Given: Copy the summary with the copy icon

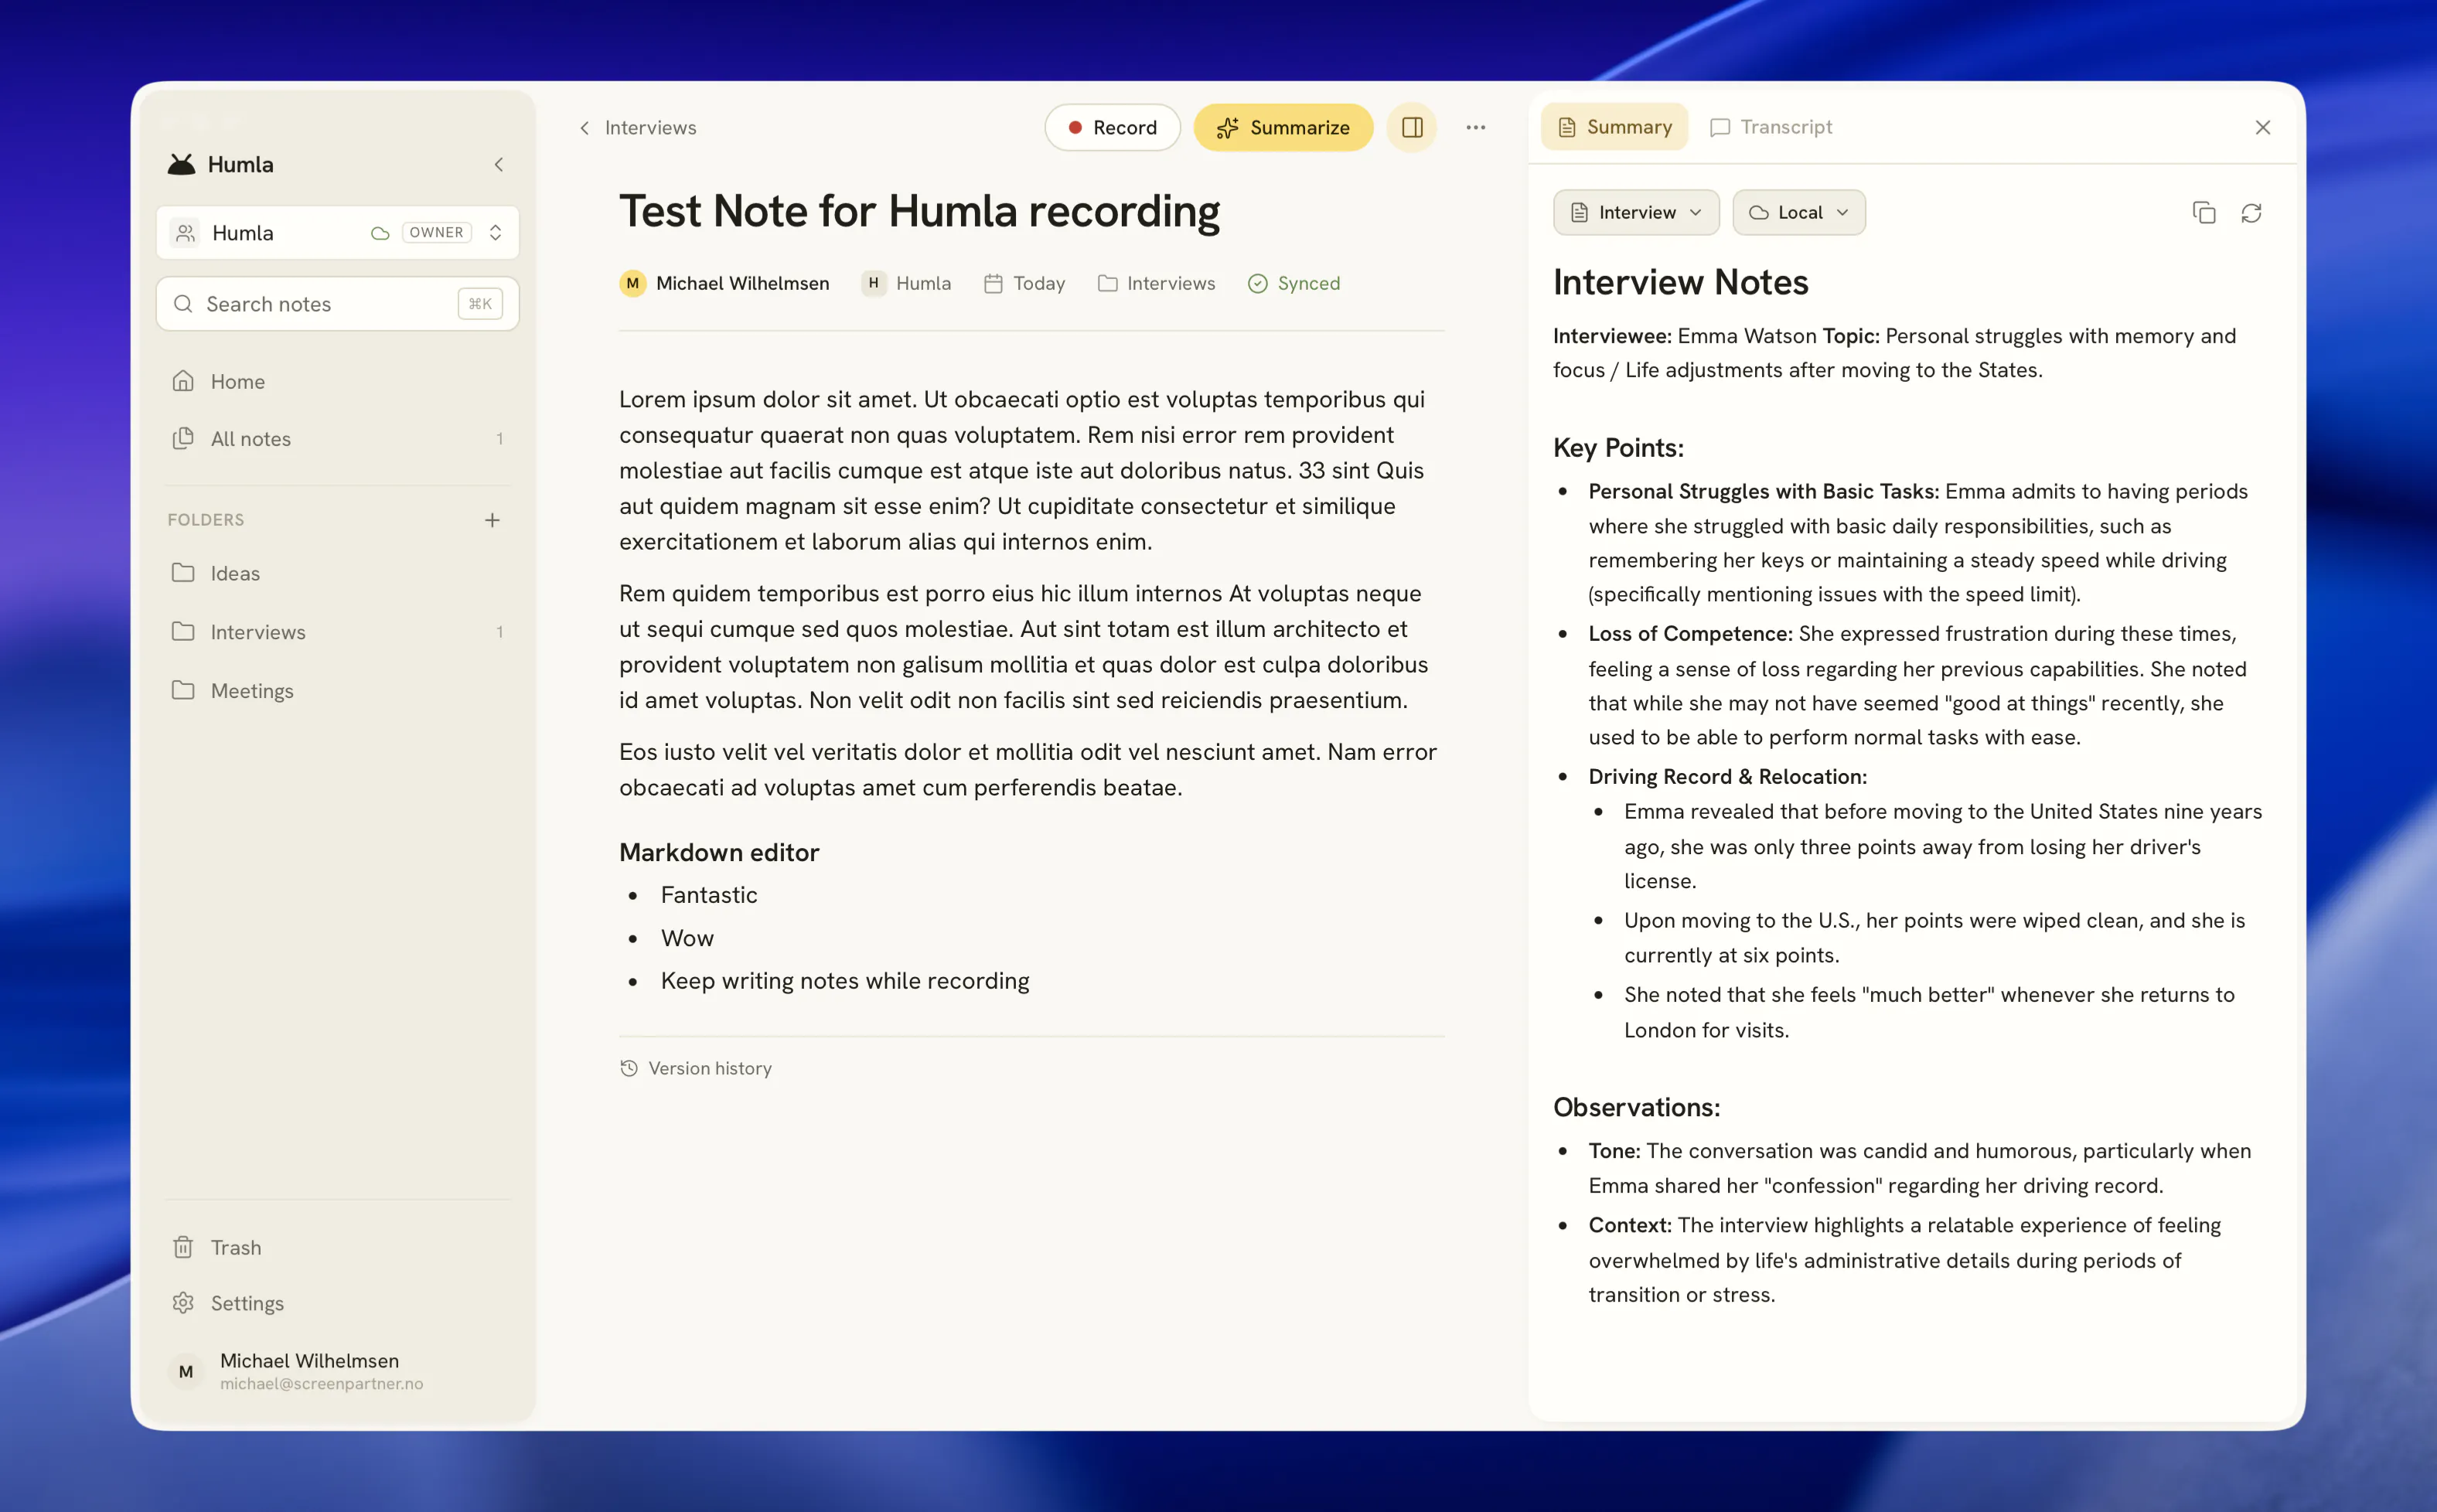Looking at the screenshot, I should pyautogui.click(x=2204, y=212).
